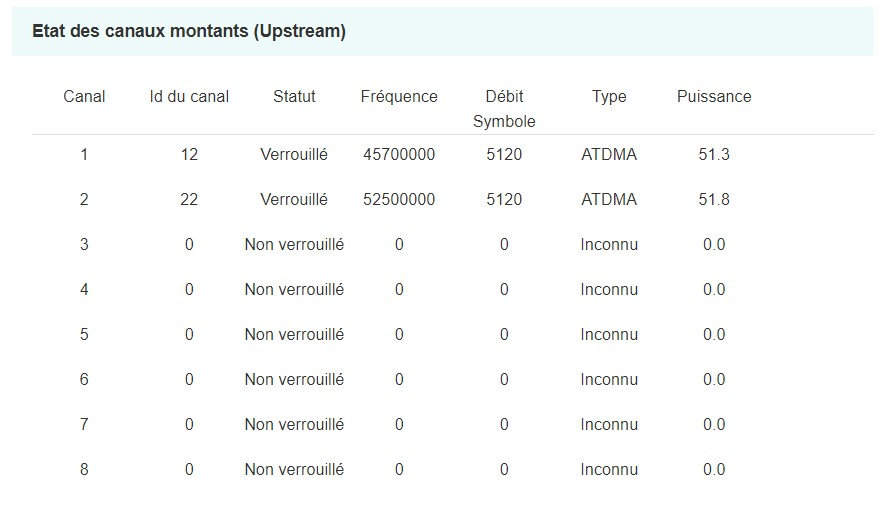Click Verrouillé status of channel 2

(x=294, y=200)
